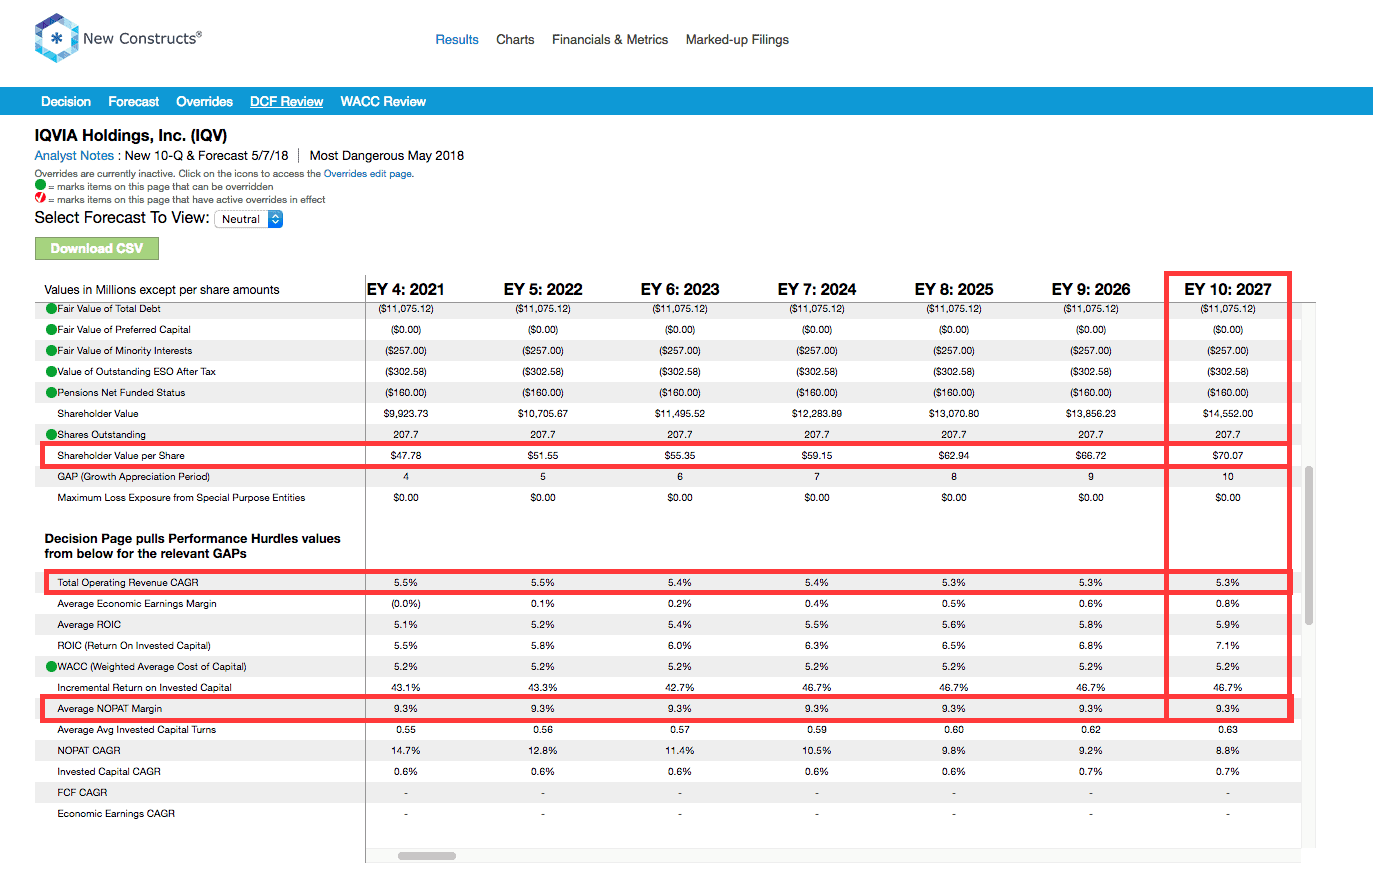The height and width of the screenshot is (892, 1373).
Task: Open the Analyst Notes link
Action: click(x=74, y=155)
